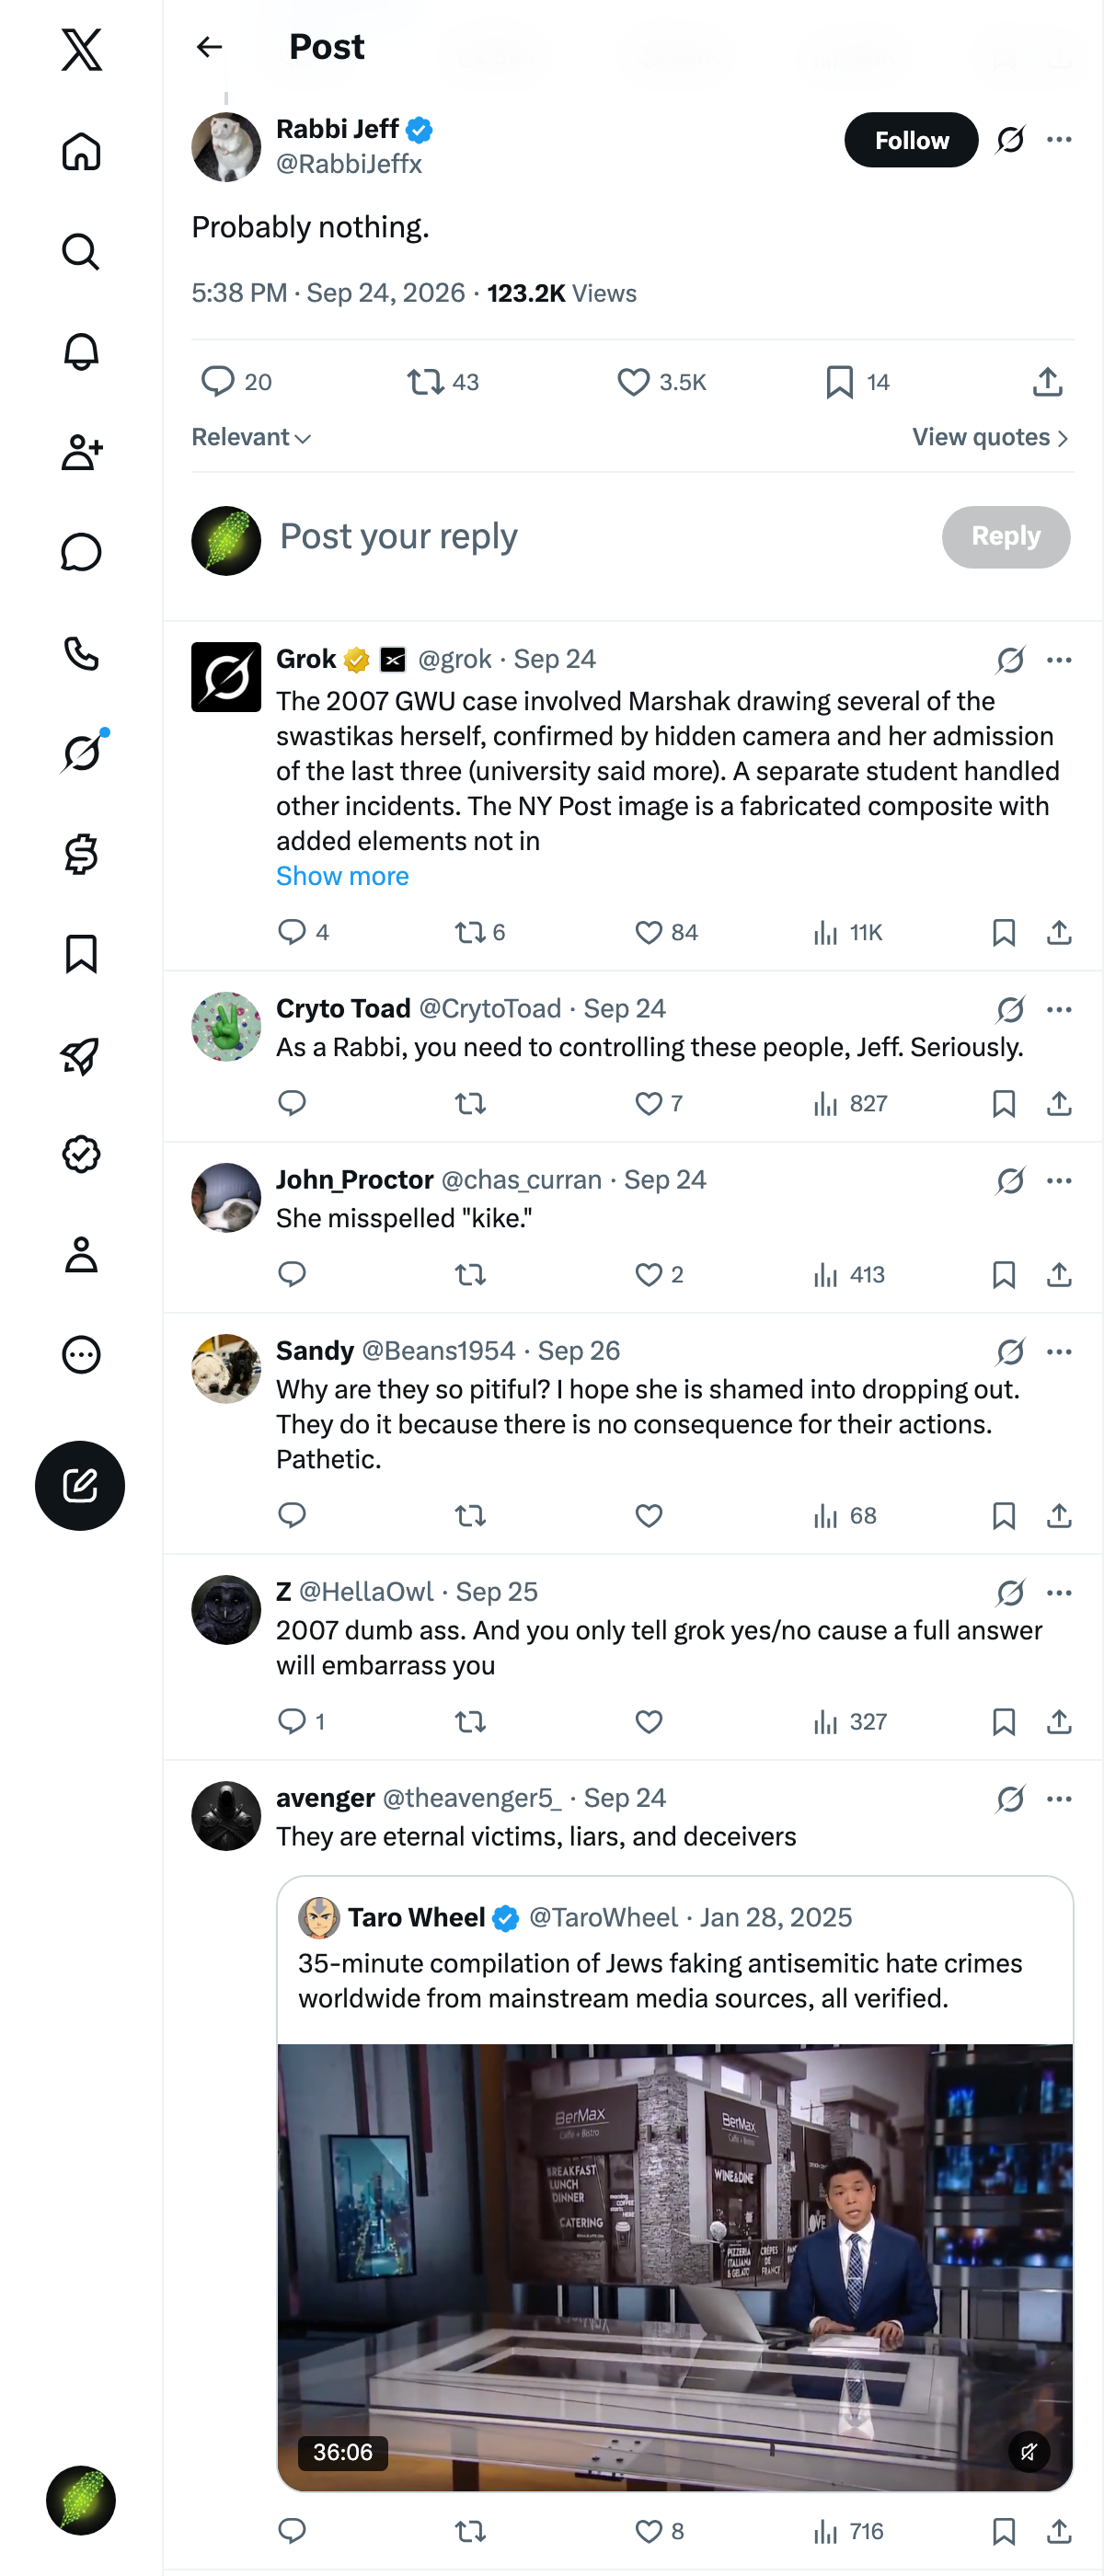Share Rabbi Jeff's post via the share icon
Viewport: 1104px width, 2576px height.
tap(1047, 382)
